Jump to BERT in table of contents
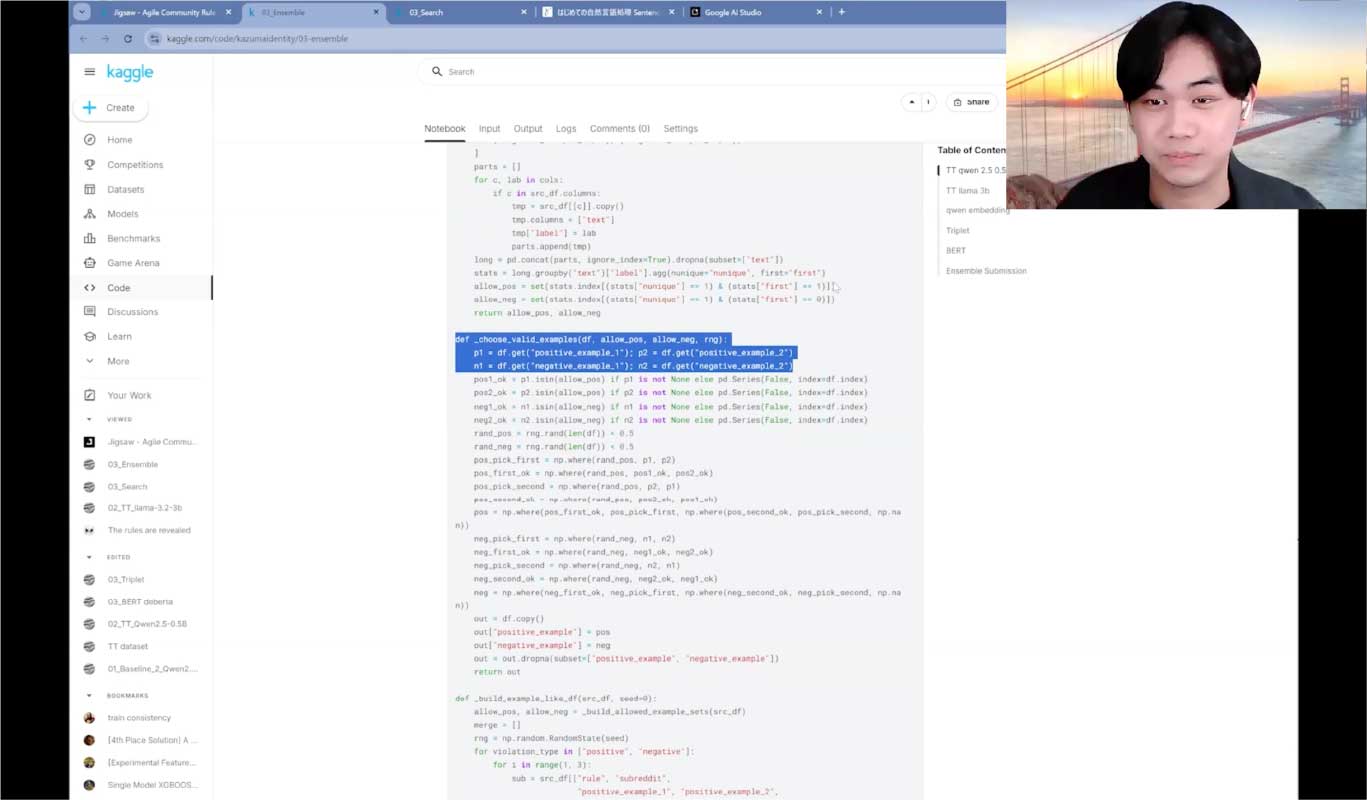Image resolution: width=1367 pixels, height=800 pixels. [956, 251]
